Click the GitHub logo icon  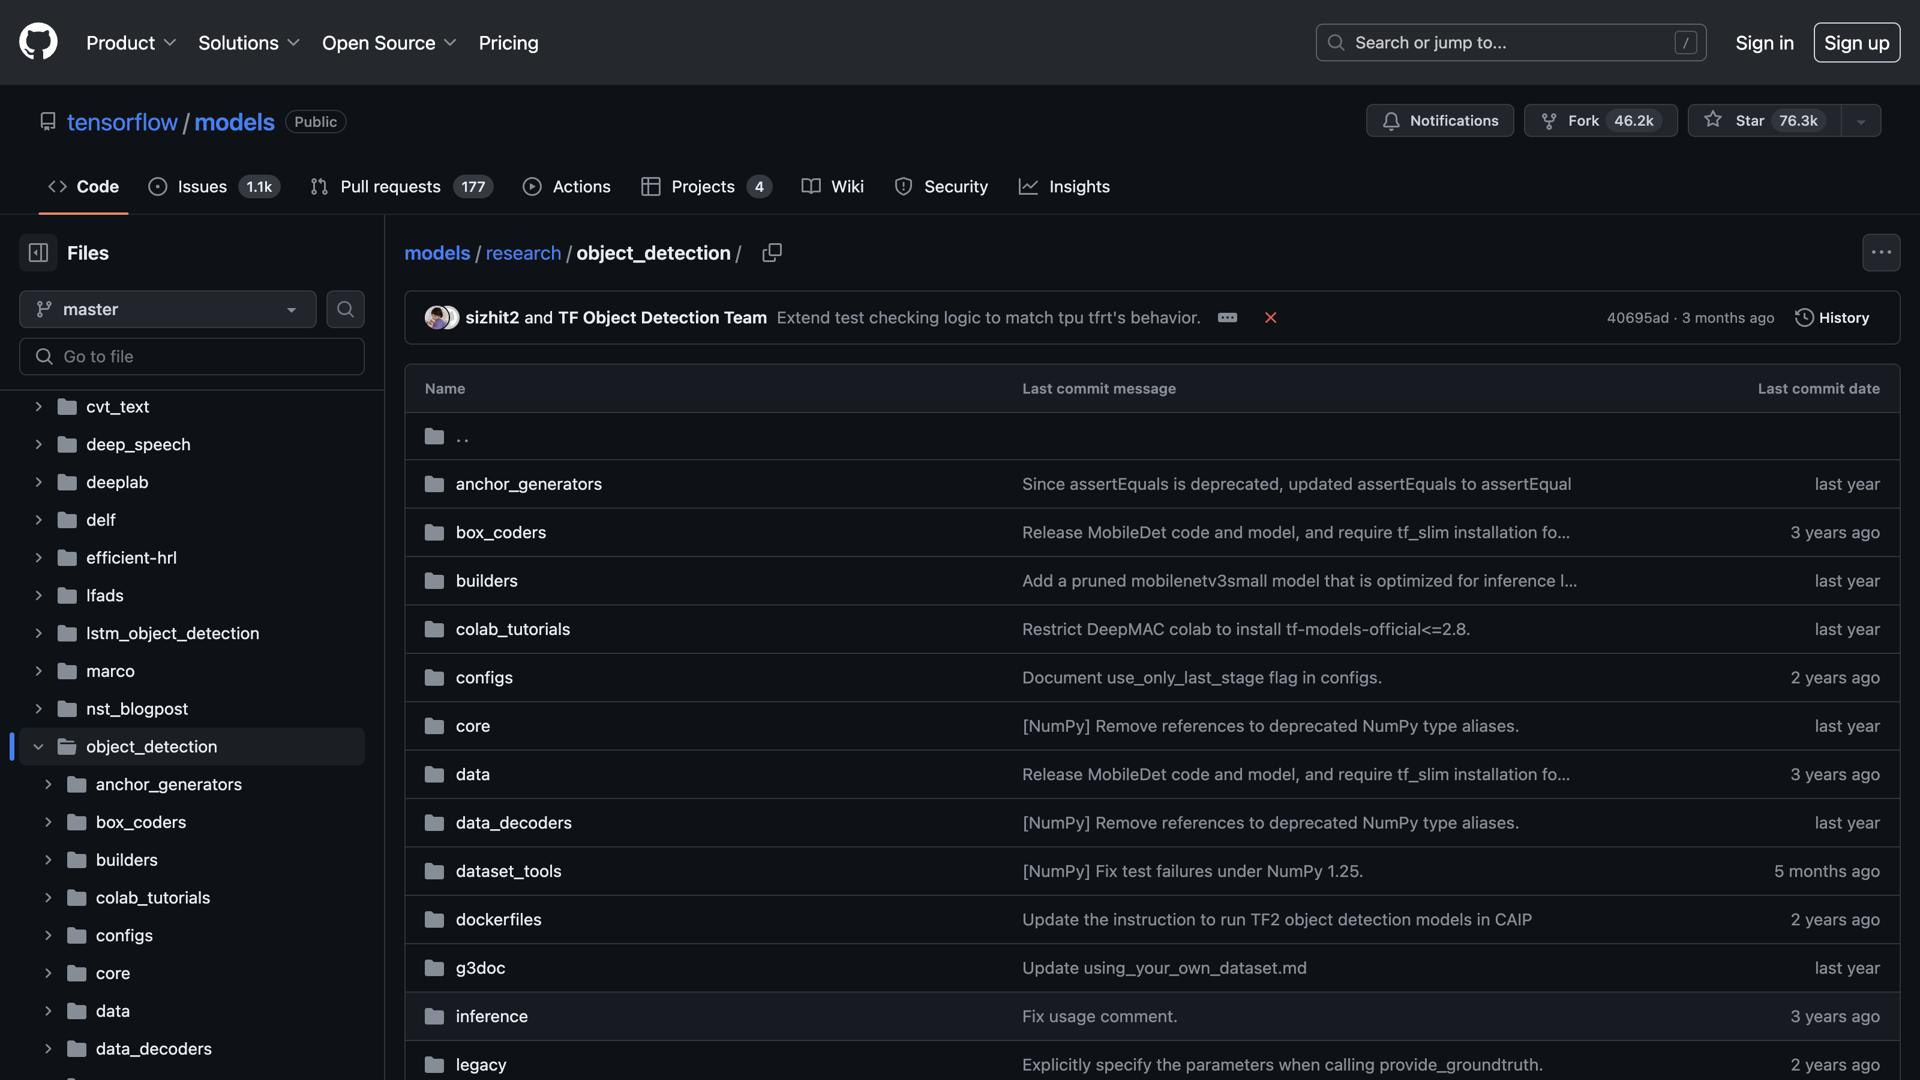pos(38,42)
